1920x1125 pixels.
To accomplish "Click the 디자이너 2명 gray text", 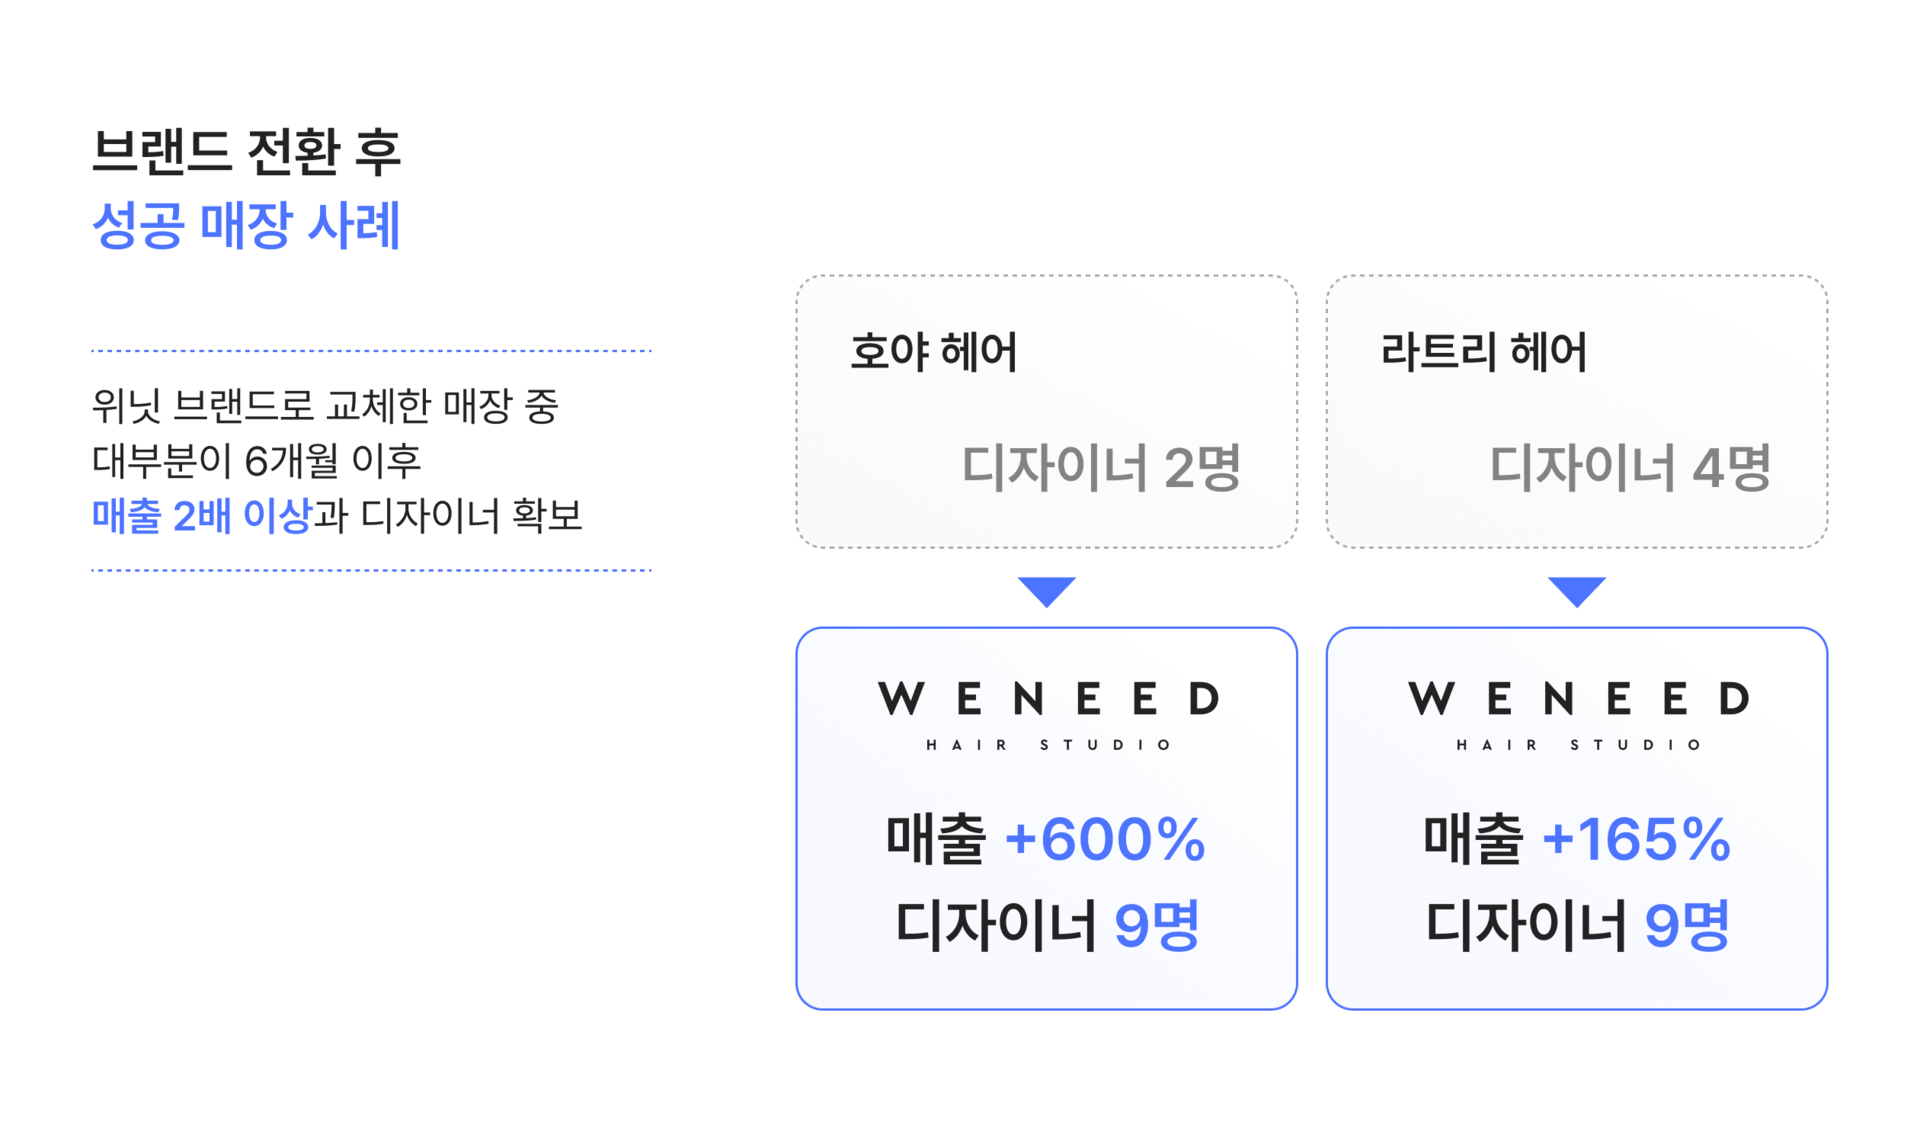I will (1100, 467).
